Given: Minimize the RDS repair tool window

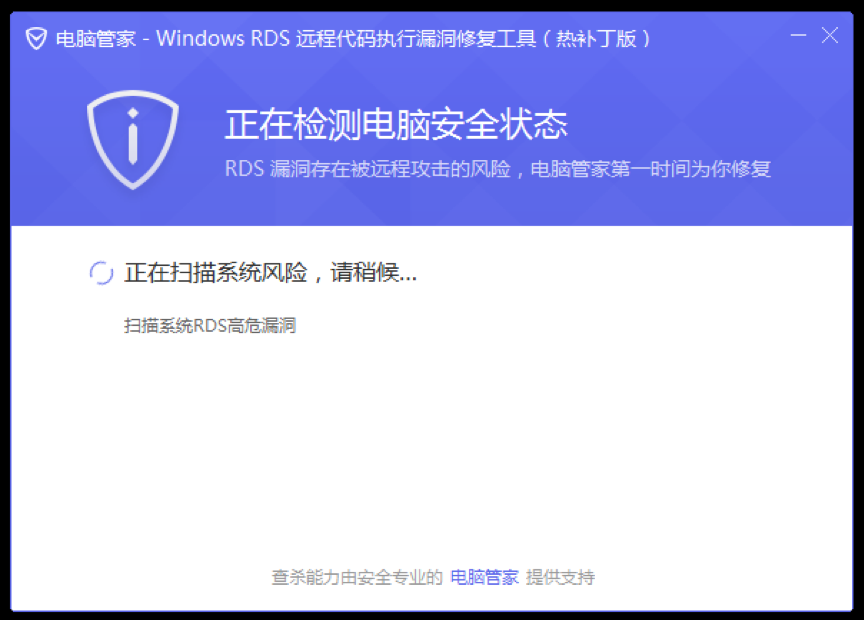Looking at the screenshot, I should coord(798,36).
